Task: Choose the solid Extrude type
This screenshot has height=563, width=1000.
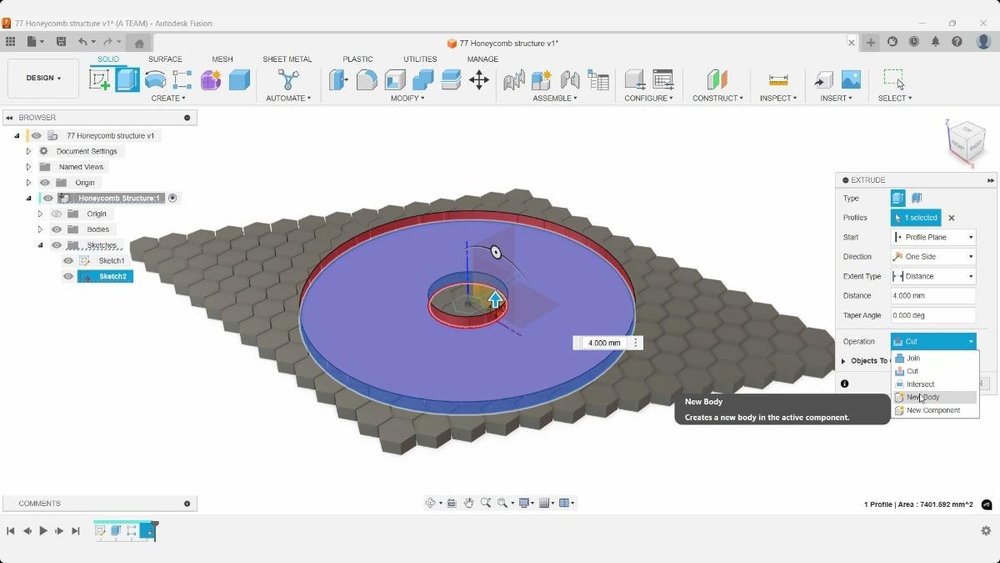Action: tap(897, 198)
